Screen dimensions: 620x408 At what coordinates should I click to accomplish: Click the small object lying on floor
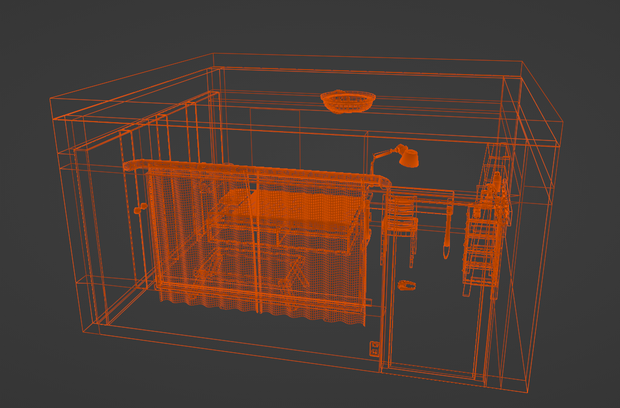[x=406, y=285]
